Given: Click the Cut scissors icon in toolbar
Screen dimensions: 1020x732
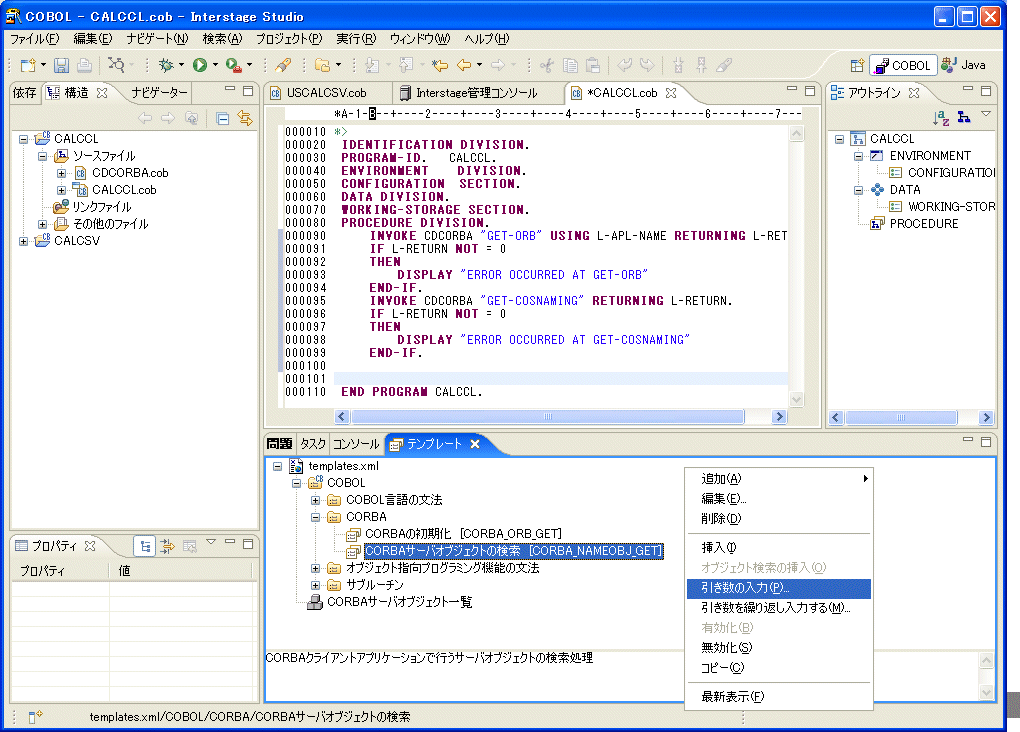Looking at the screenshot, I should [x=547, y=65].
